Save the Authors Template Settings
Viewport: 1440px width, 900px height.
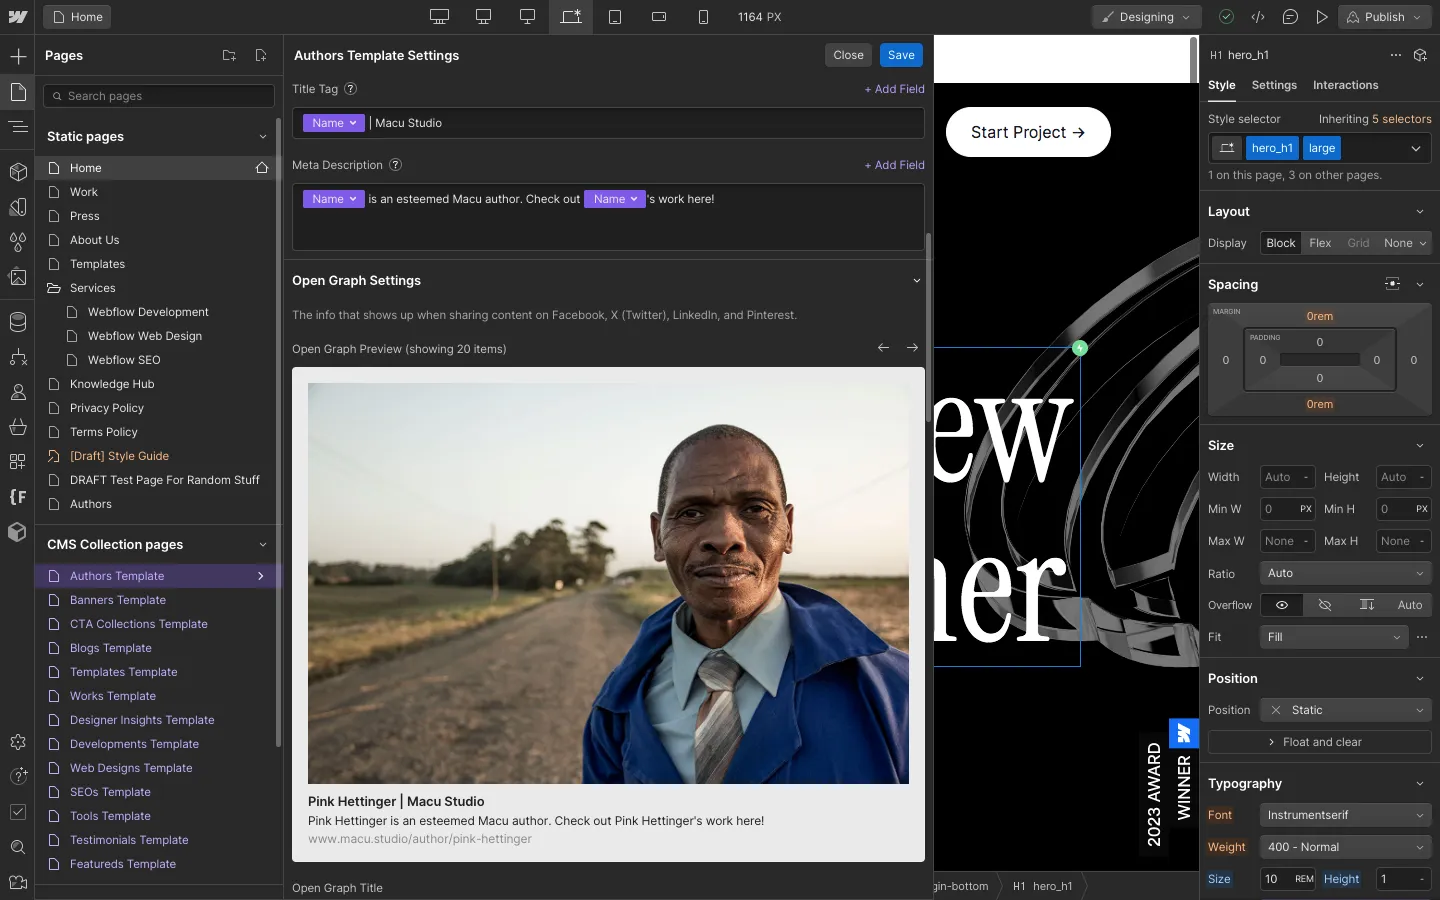click(x=900, y=55)
